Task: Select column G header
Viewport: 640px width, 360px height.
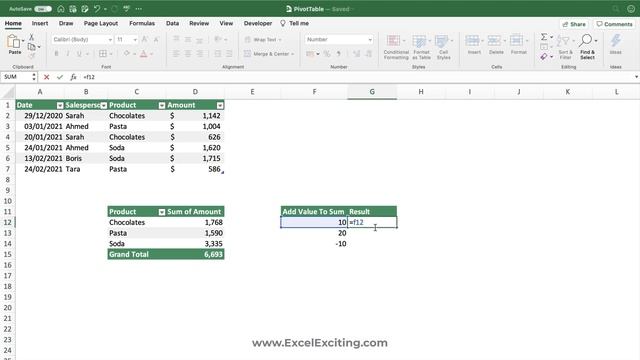Action: [x=372, y=92]
